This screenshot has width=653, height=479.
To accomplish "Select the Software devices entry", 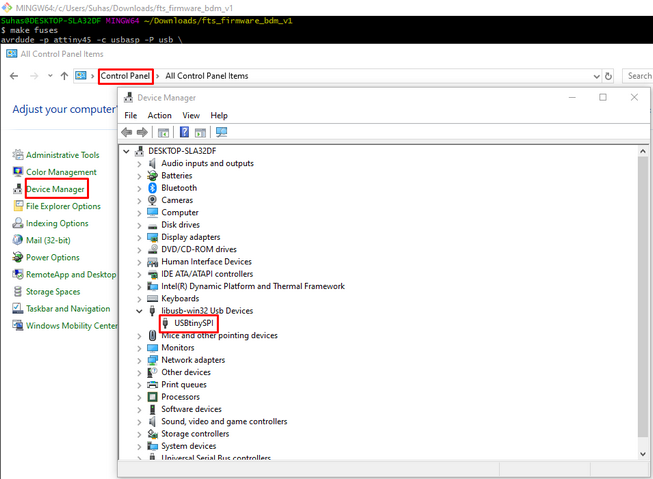I will (192, 409).
